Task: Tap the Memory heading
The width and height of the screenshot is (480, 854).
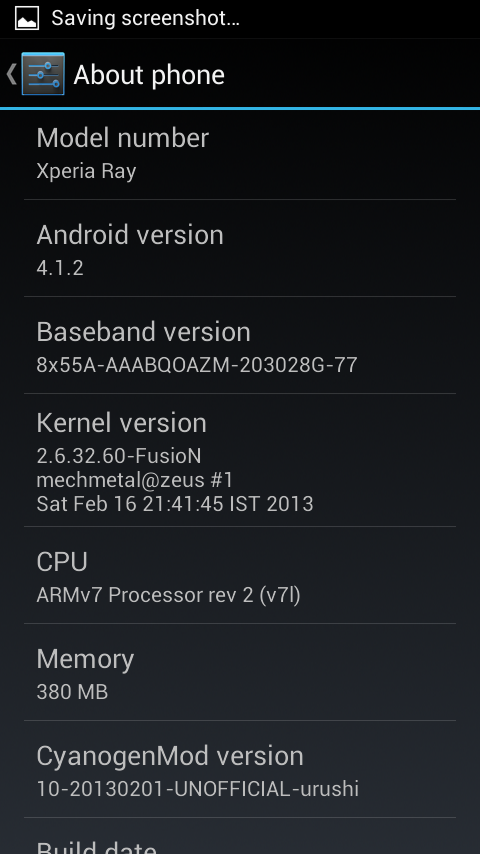Action: pyautogui.click(x=85, y=659)
